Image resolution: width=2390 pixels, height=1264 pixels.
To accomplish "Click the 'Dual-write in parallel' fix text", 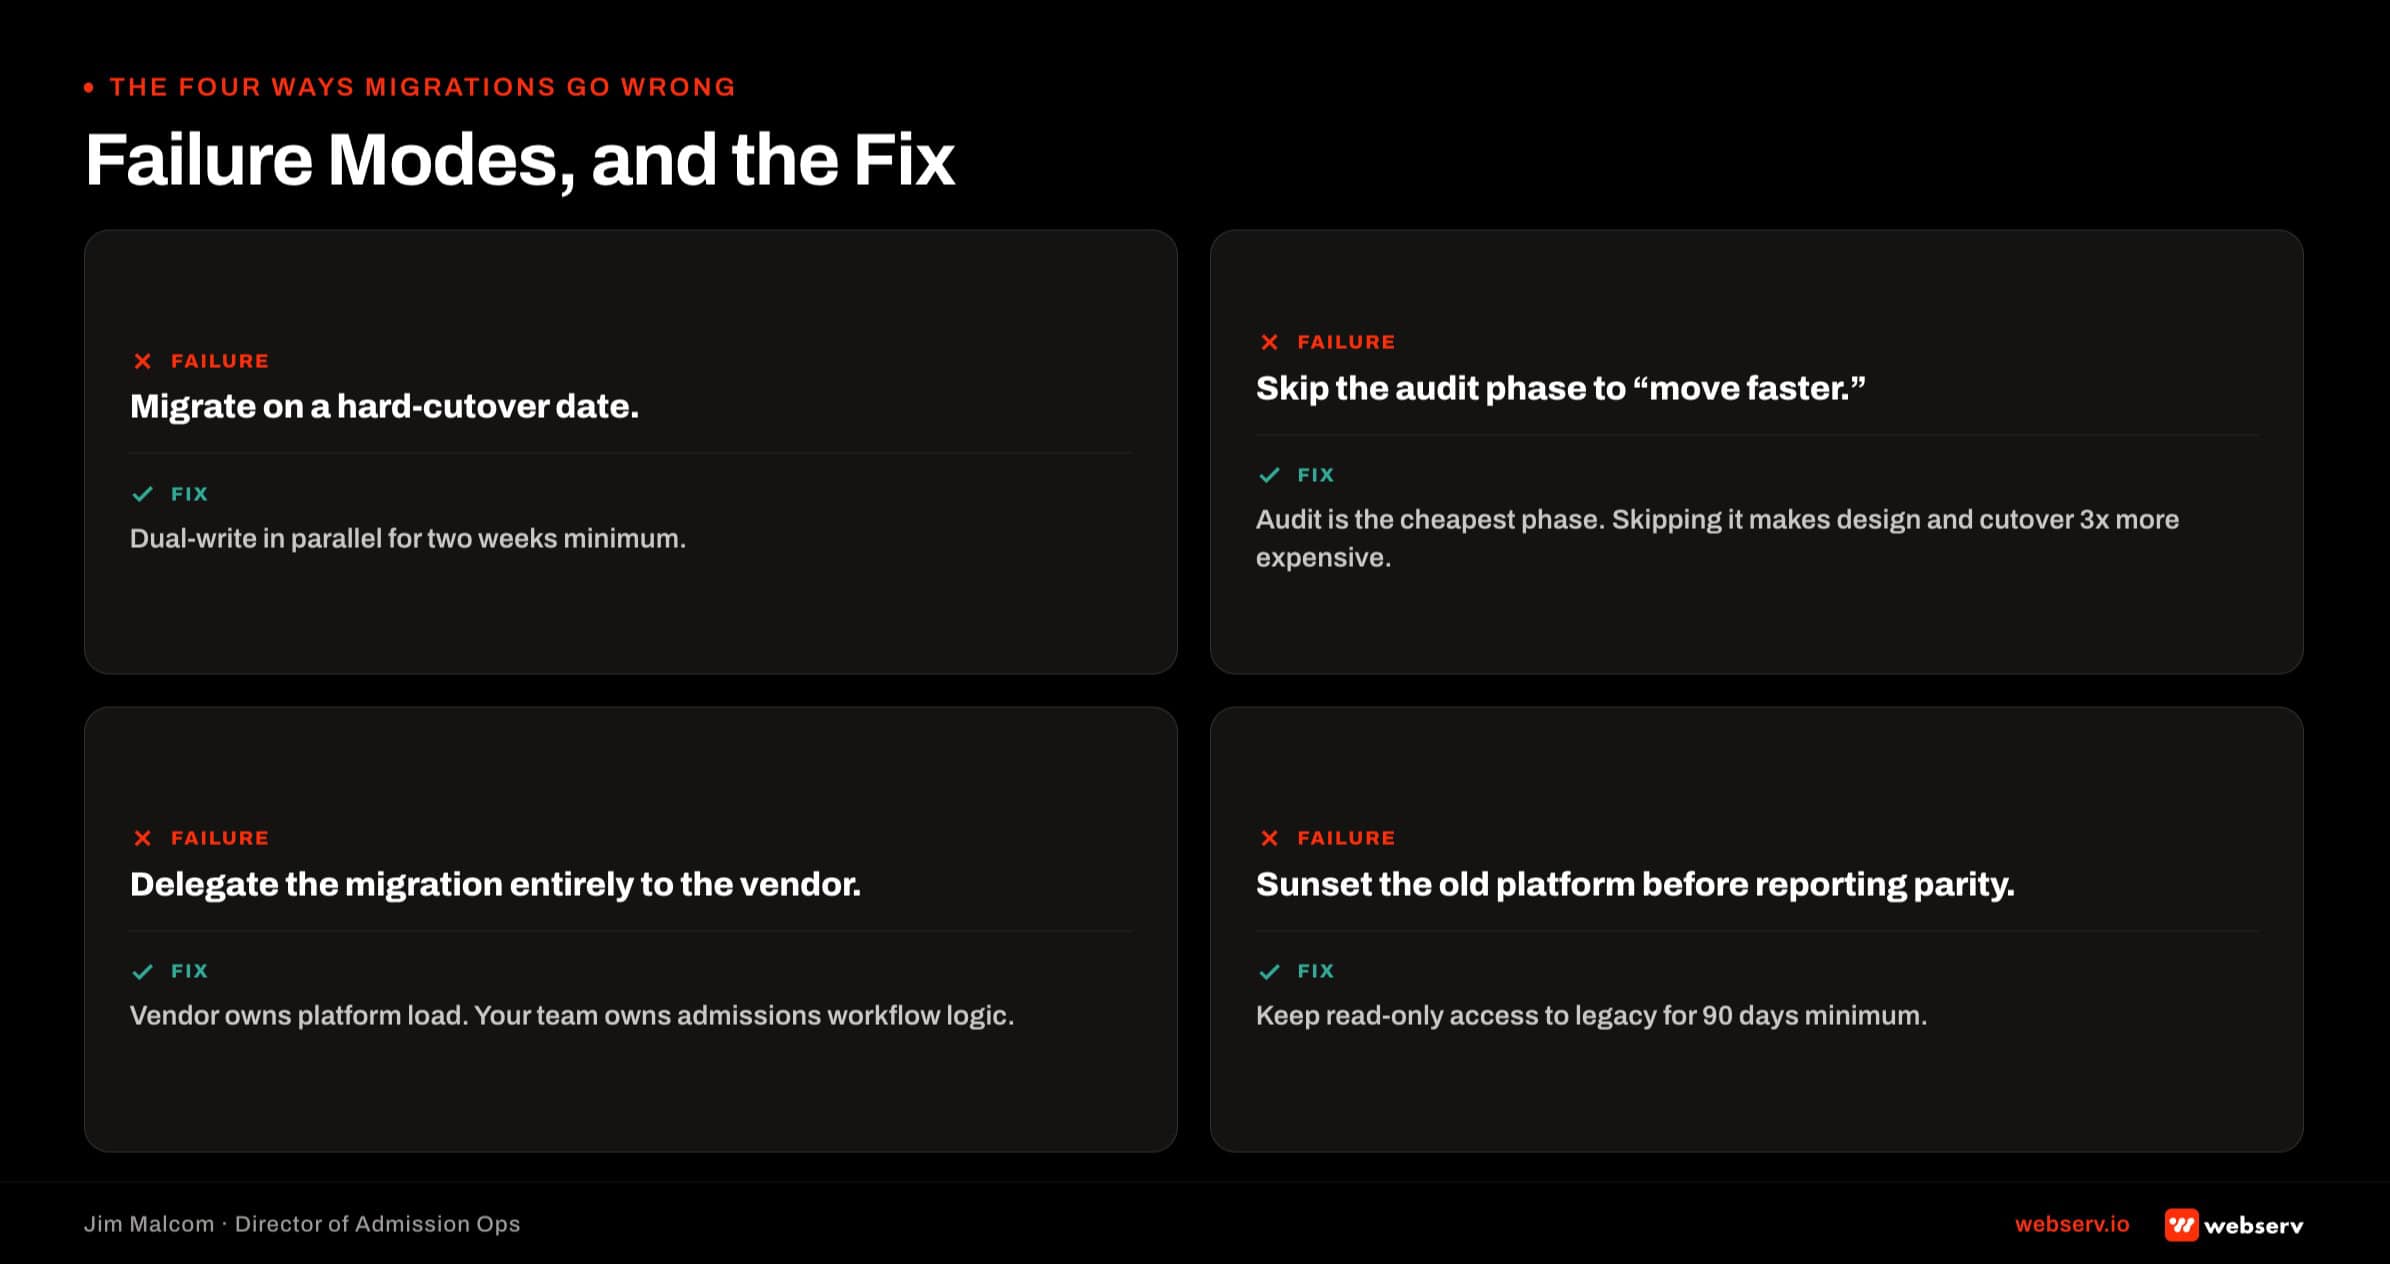I will click(x=408, y=539).
